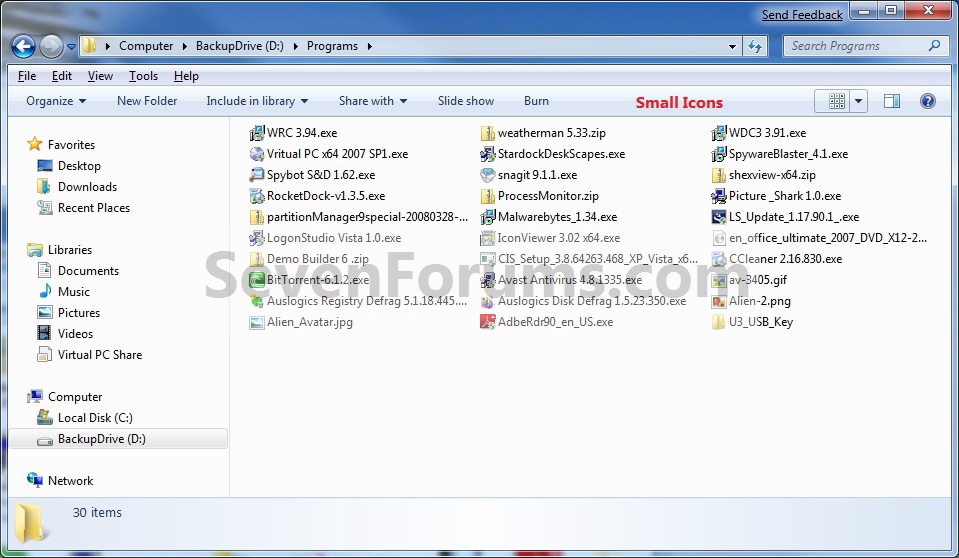Select the LS_Update_1.17.90.1_.exe icon
This screenshot has width=959, height=558.
tap(719, 217)
